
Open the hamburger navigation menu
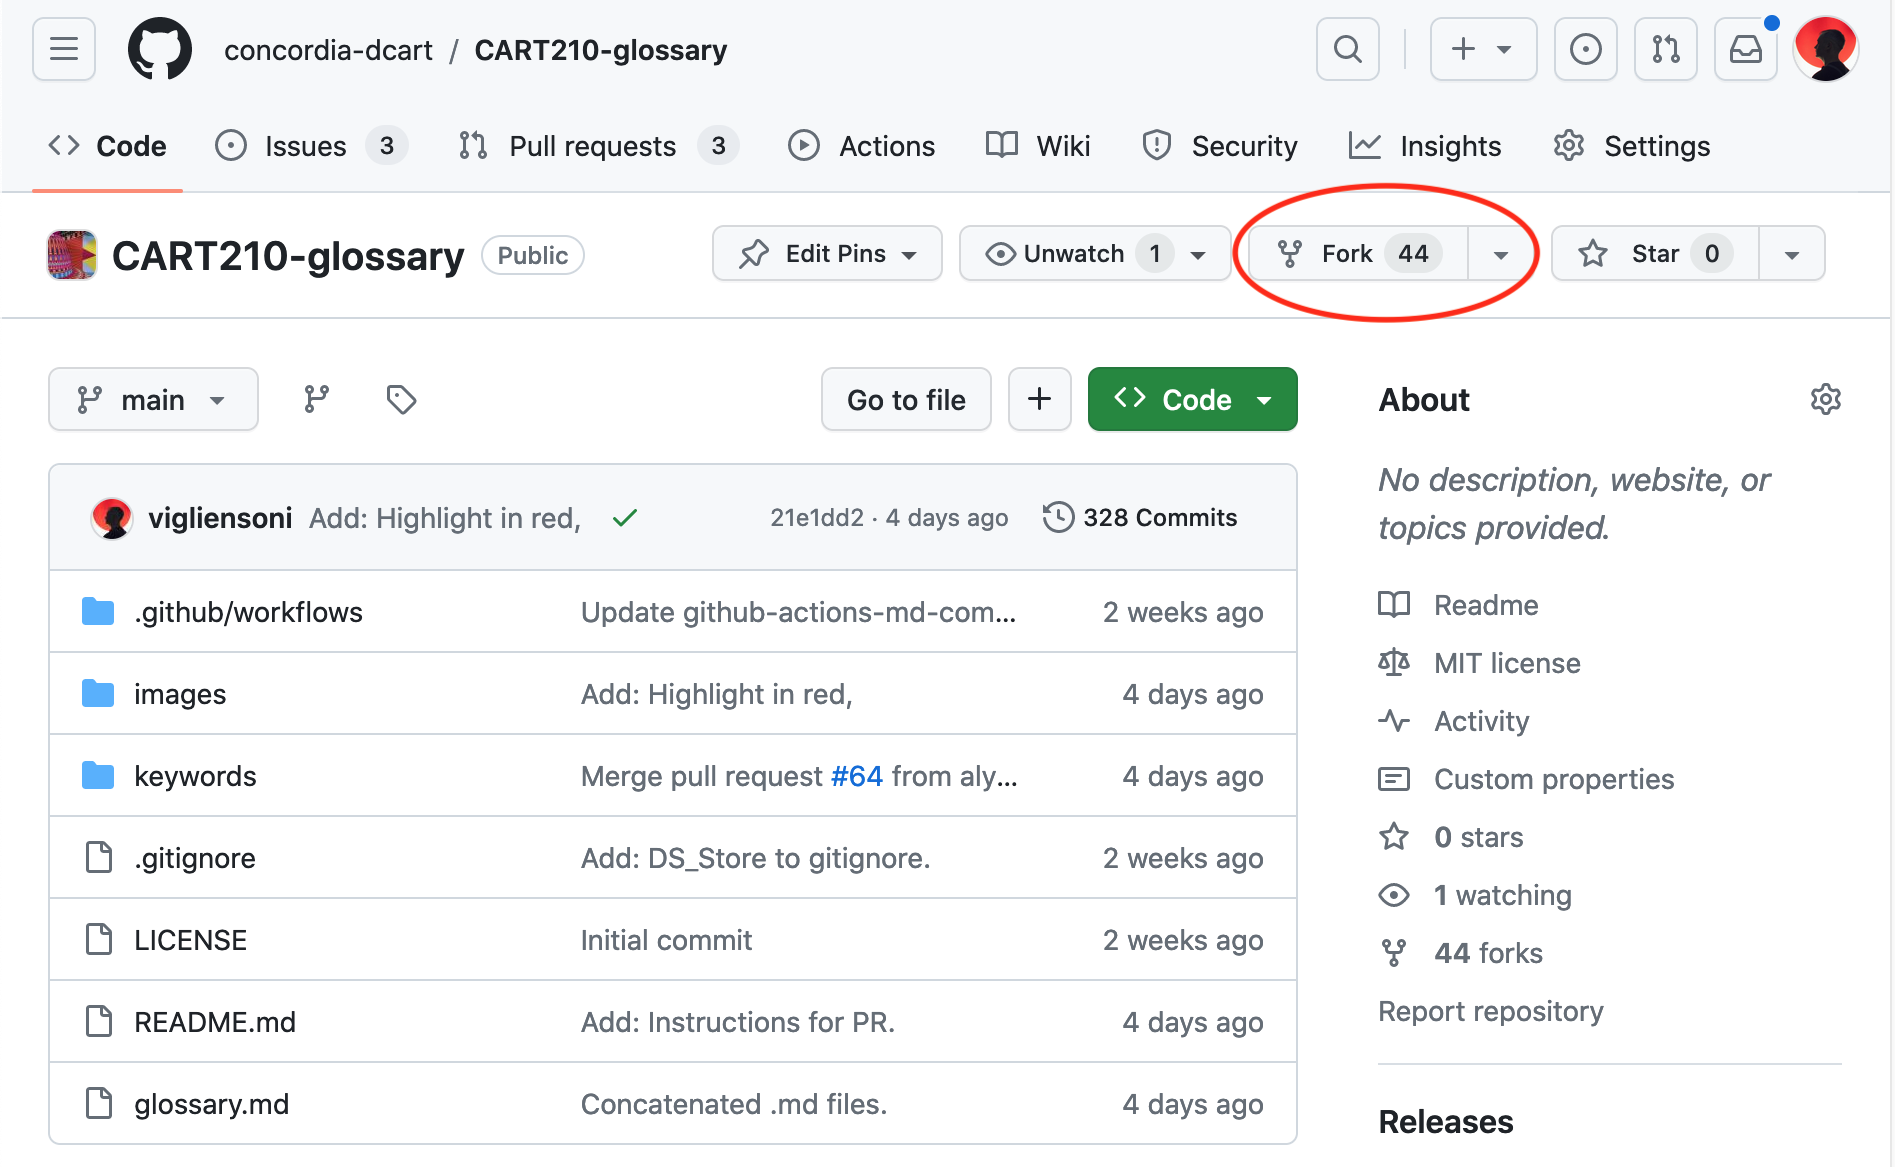click(x=64, y=49)
